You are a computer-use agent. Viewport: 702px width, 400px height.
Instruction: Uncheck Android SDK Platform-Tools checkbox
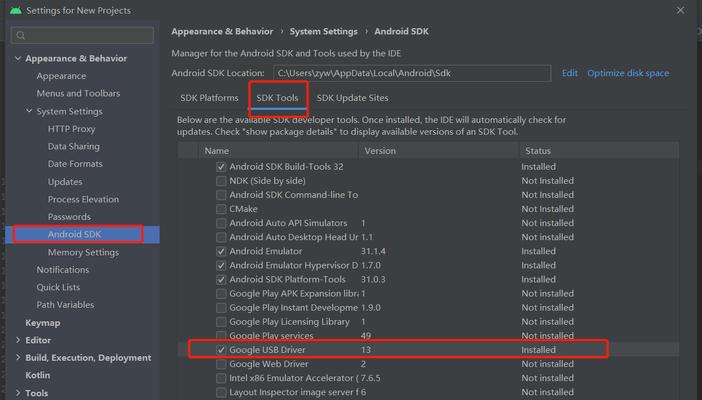(221, 280)
